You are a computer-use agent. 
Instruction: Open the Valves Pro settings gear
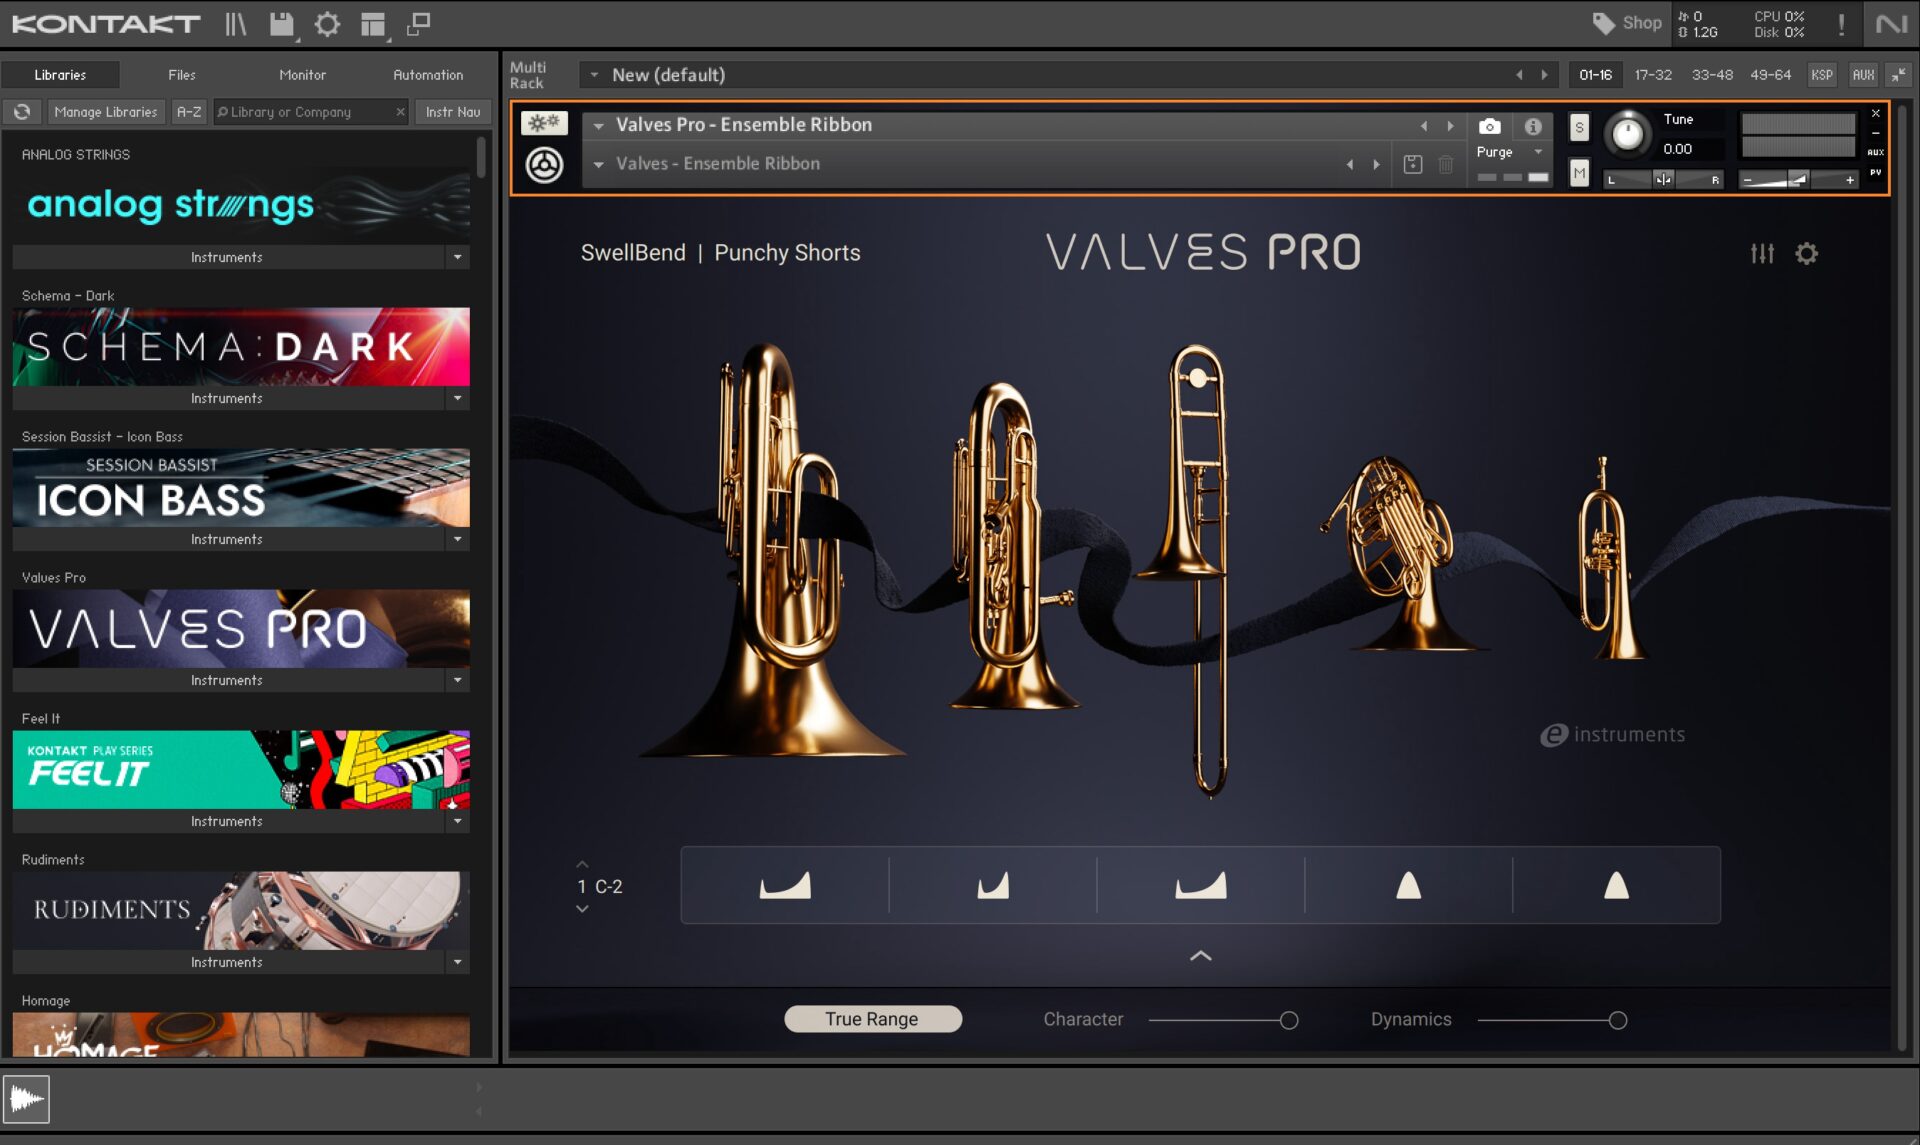[x=1806, y=253]
